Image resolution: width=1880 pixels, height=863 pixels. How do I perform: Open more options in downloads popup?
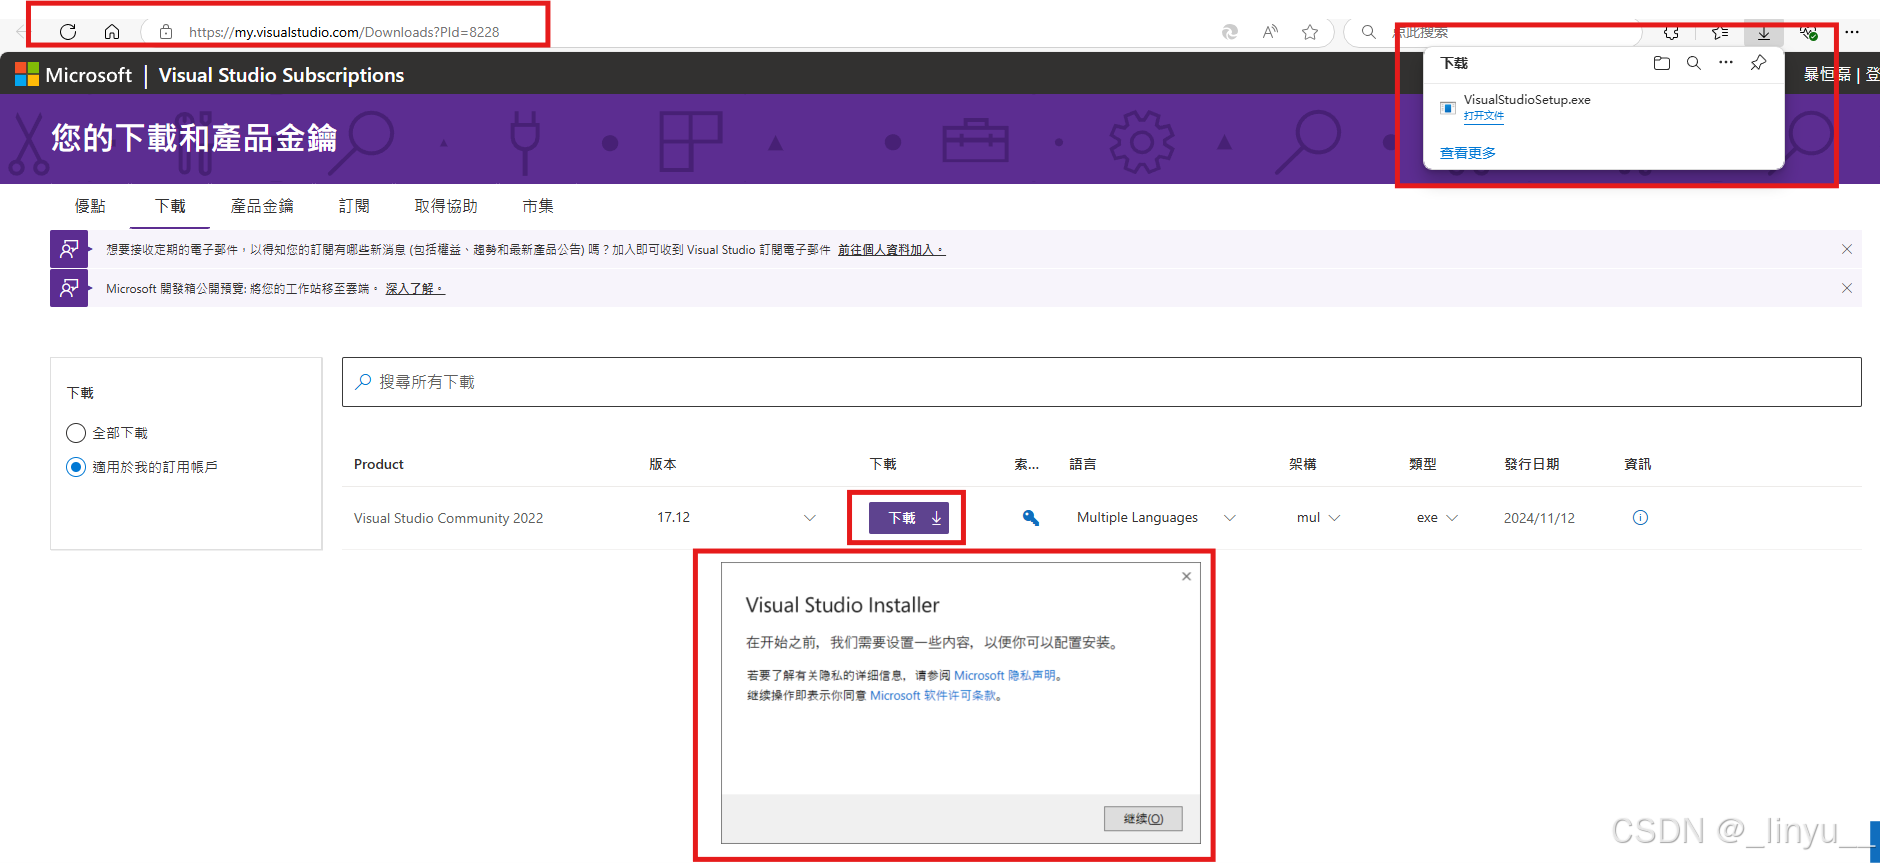tap(1726, 62)
